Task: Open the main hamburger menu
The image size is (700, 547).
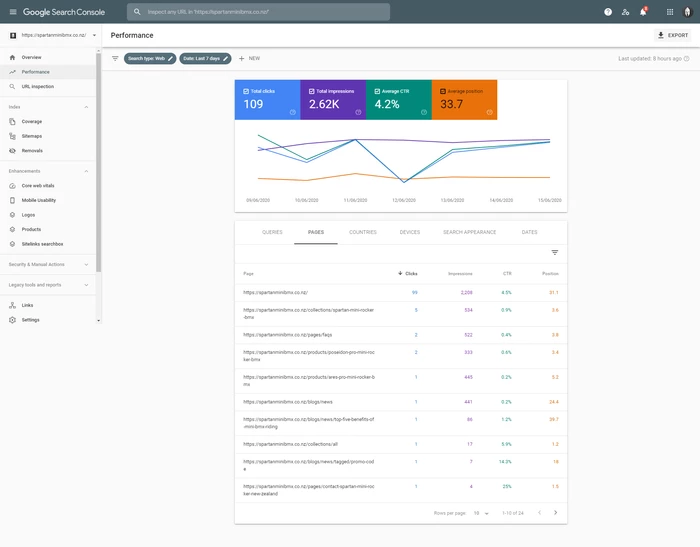Action: (x=13, y=12)
